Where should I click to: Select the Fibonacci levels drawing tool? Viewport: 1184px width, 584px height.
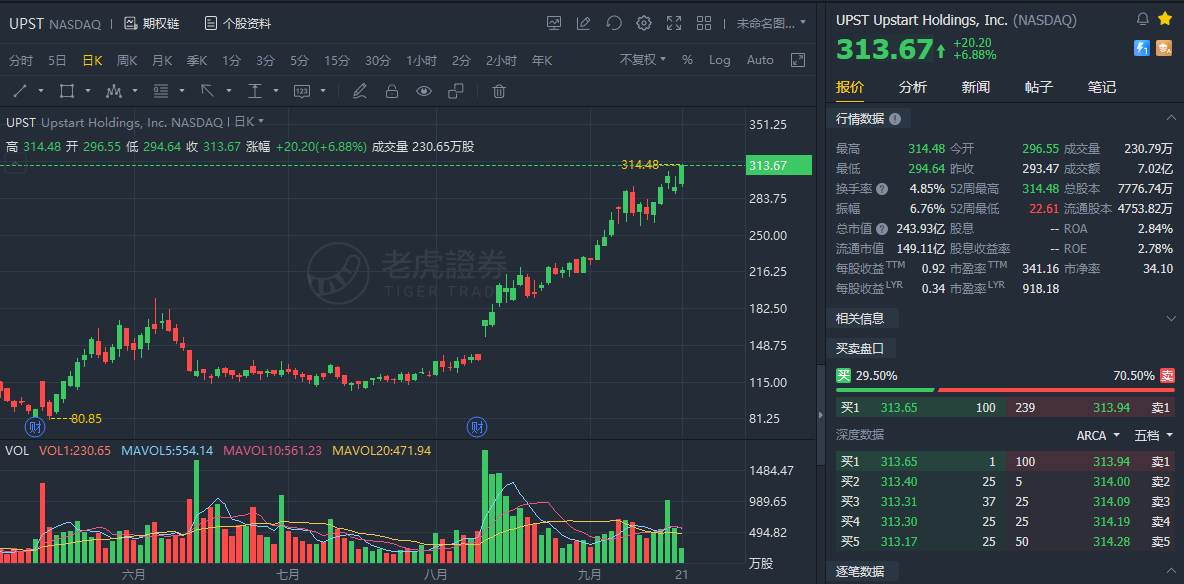[x=160, y=91]
